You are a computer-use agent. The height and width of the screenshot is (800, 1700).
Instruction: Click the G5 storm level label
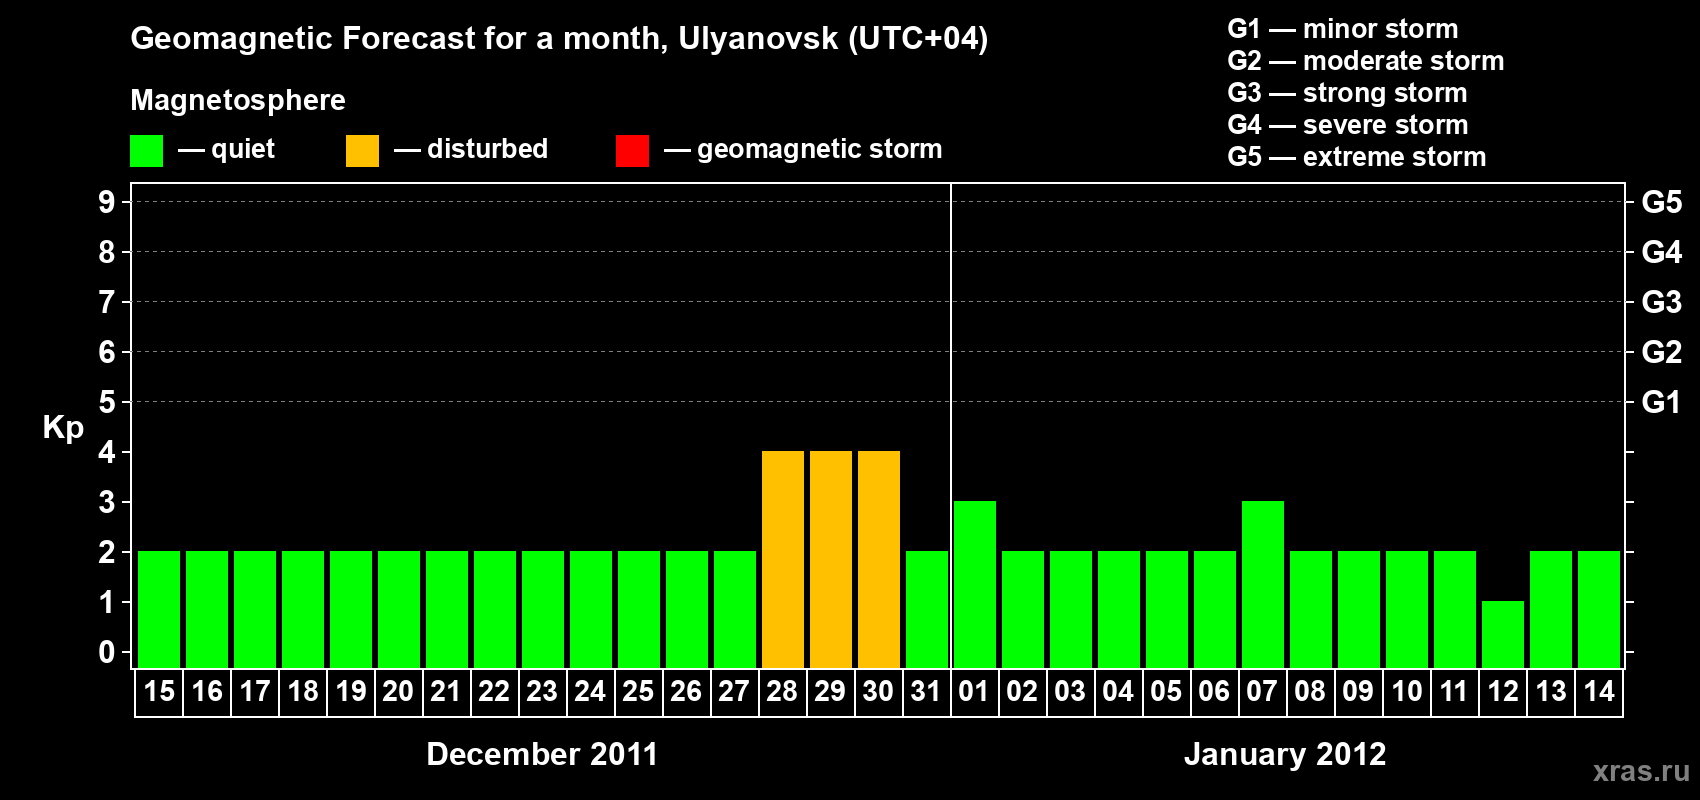1661,202
